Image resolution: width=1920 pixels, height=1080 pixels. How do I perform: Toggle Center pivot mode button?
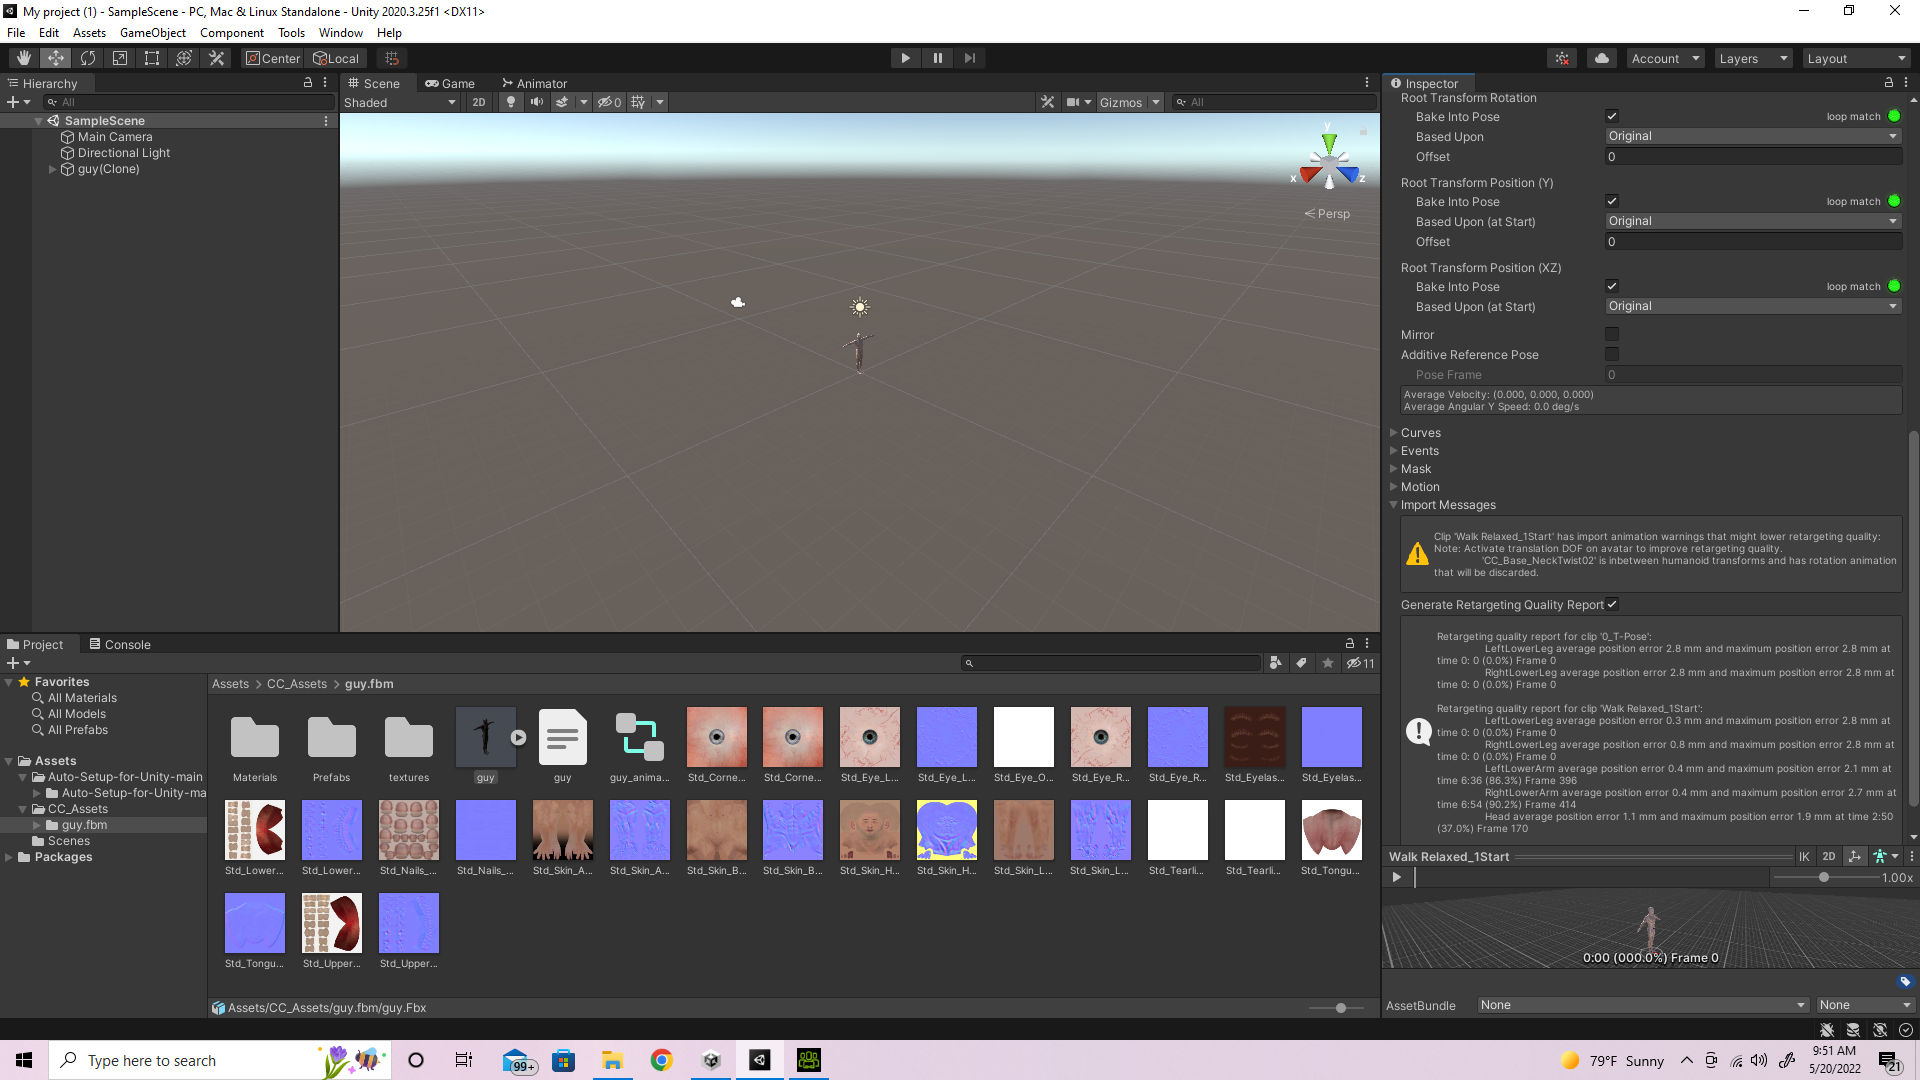tap(273, 58)
